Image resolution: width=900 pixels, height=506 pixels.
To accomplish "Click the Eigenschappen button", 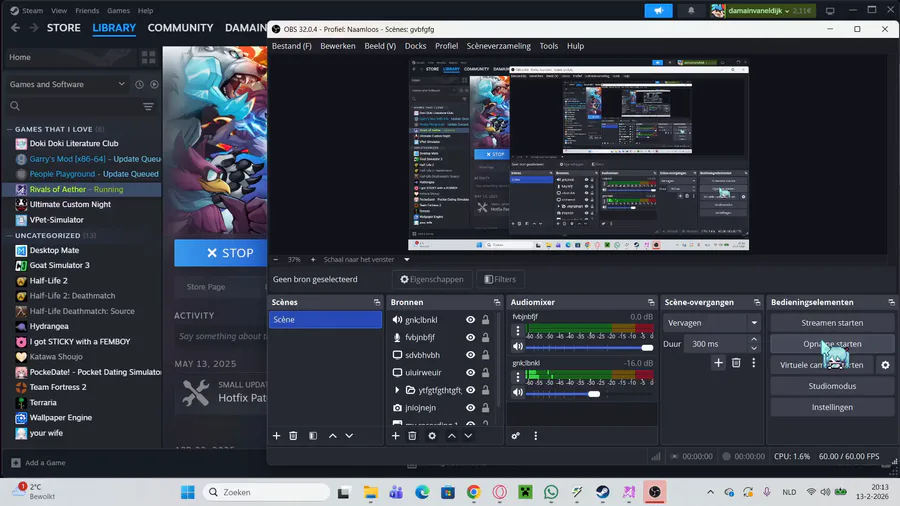I will point(432,279).
